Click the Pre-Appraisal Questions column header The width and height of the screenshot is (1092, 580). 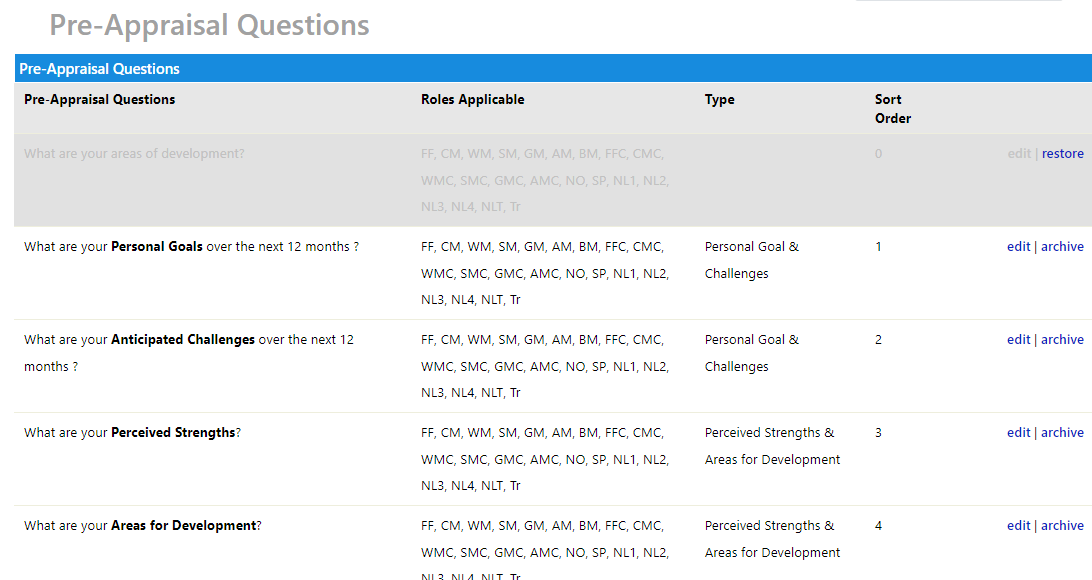[x=100, y=100]
